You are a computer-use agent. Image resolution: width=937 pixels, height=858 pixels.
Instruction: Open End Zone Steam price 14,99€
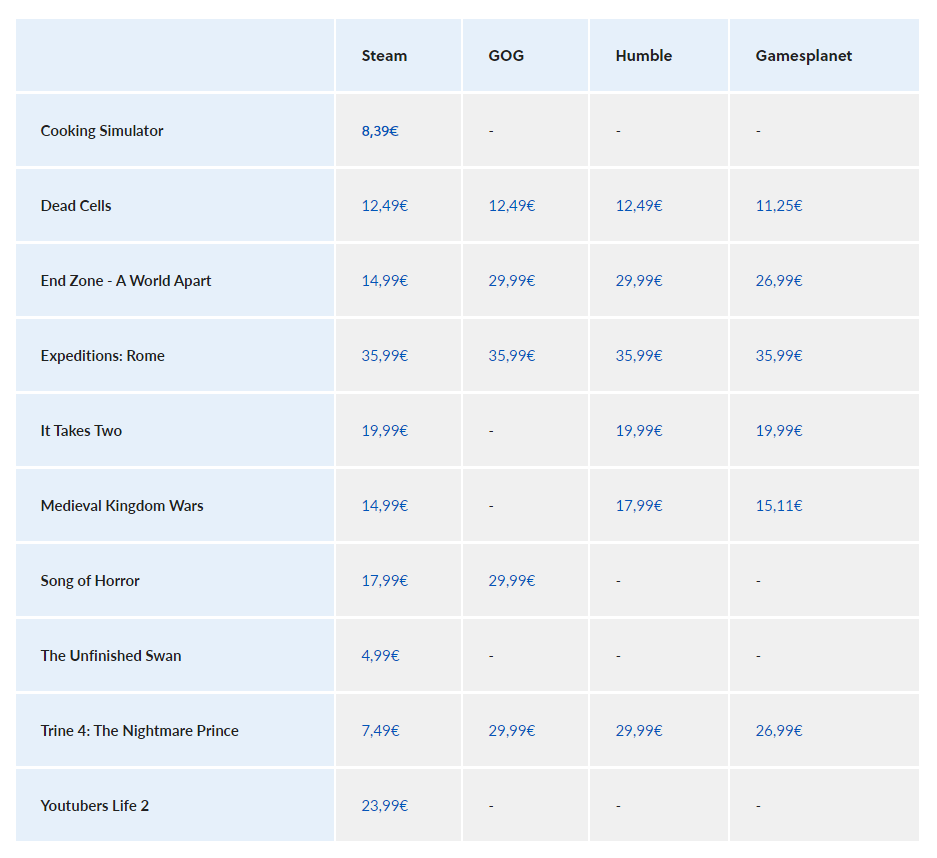[x=384, y=281]
